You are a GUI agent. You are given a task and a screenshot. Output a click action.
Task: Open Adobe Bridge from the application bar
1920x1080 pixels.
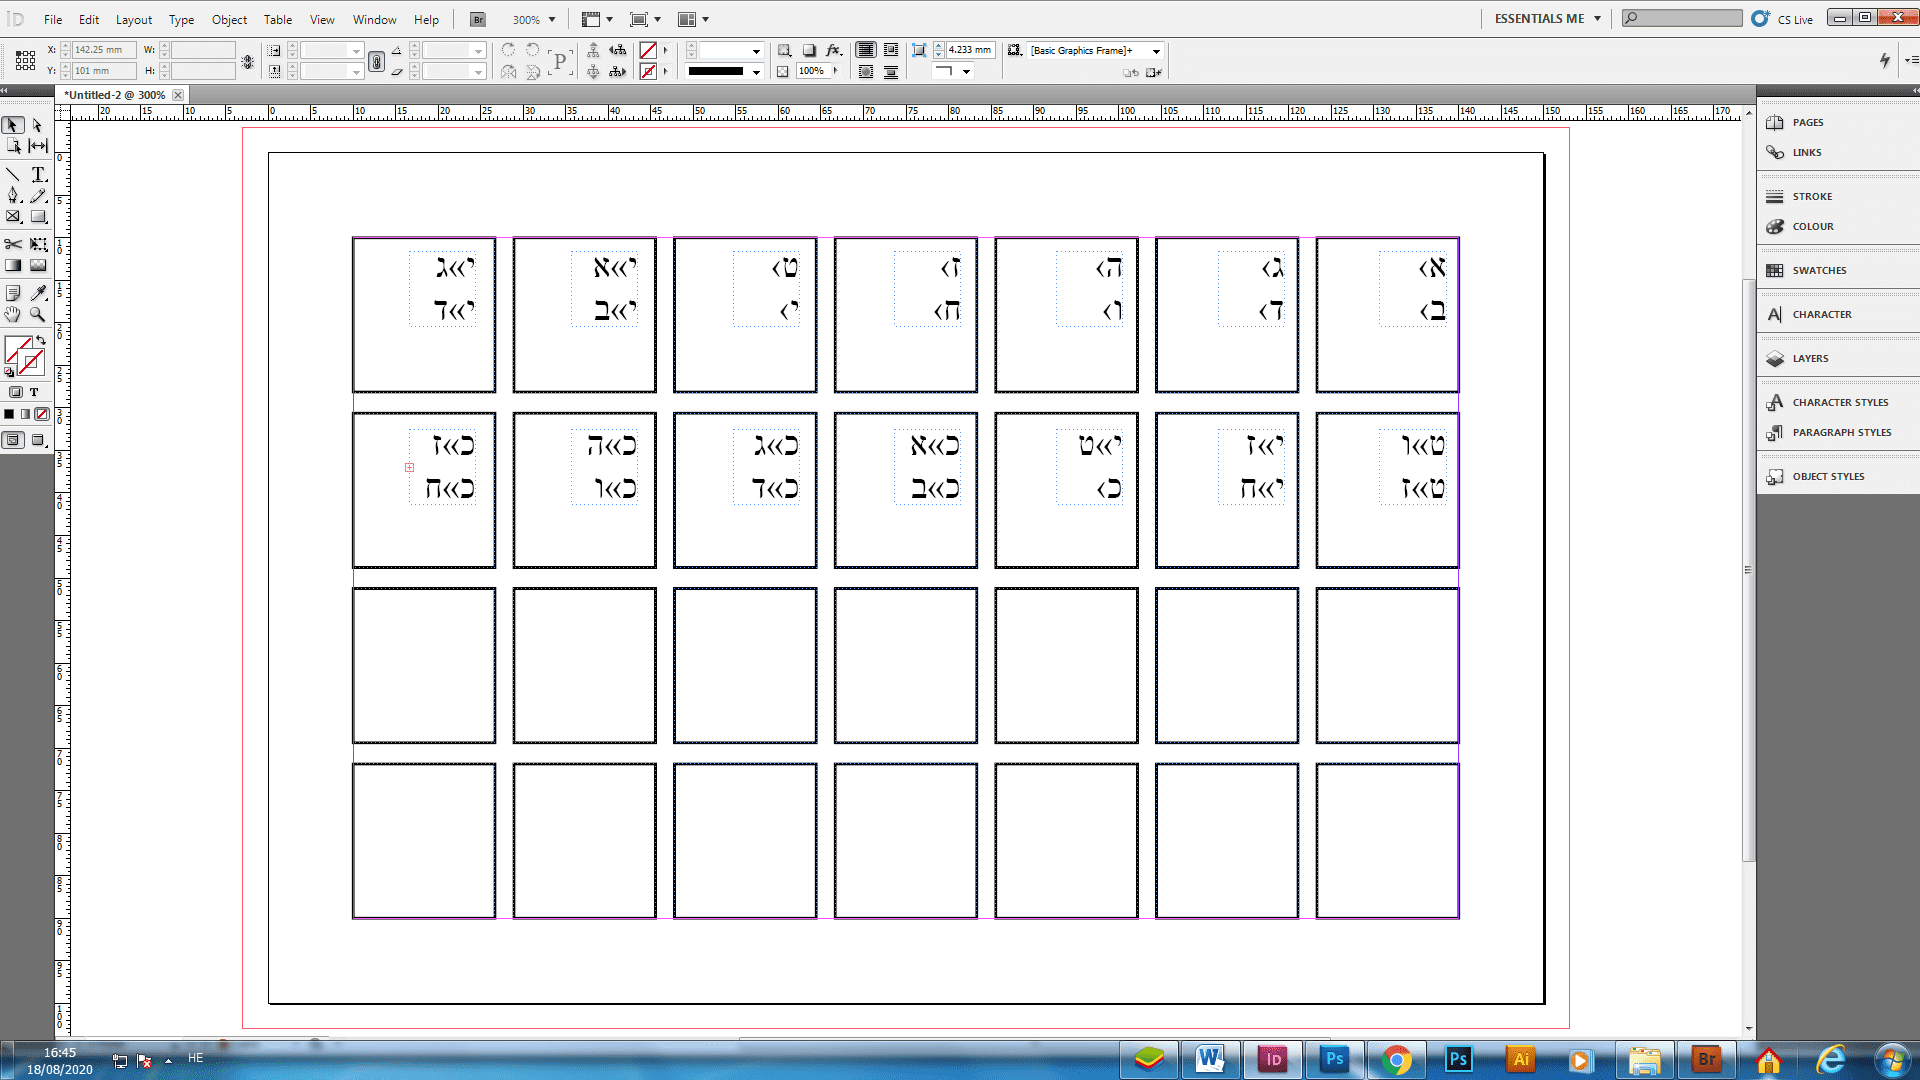(478, 19)
